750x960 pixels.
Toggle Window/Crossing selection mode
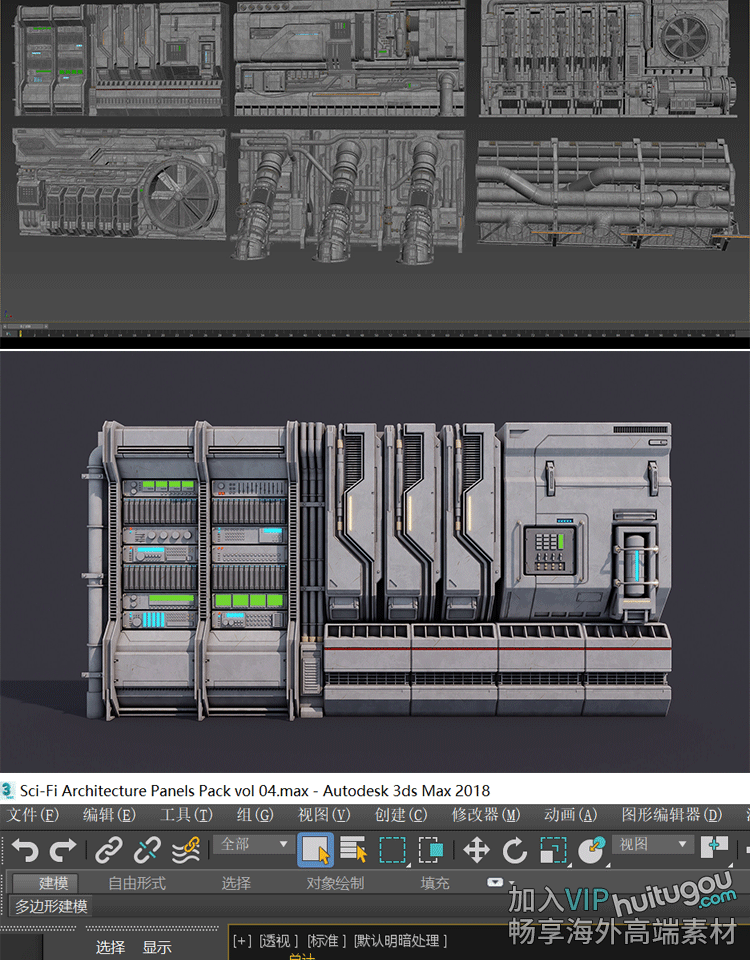tap(431, 850)
